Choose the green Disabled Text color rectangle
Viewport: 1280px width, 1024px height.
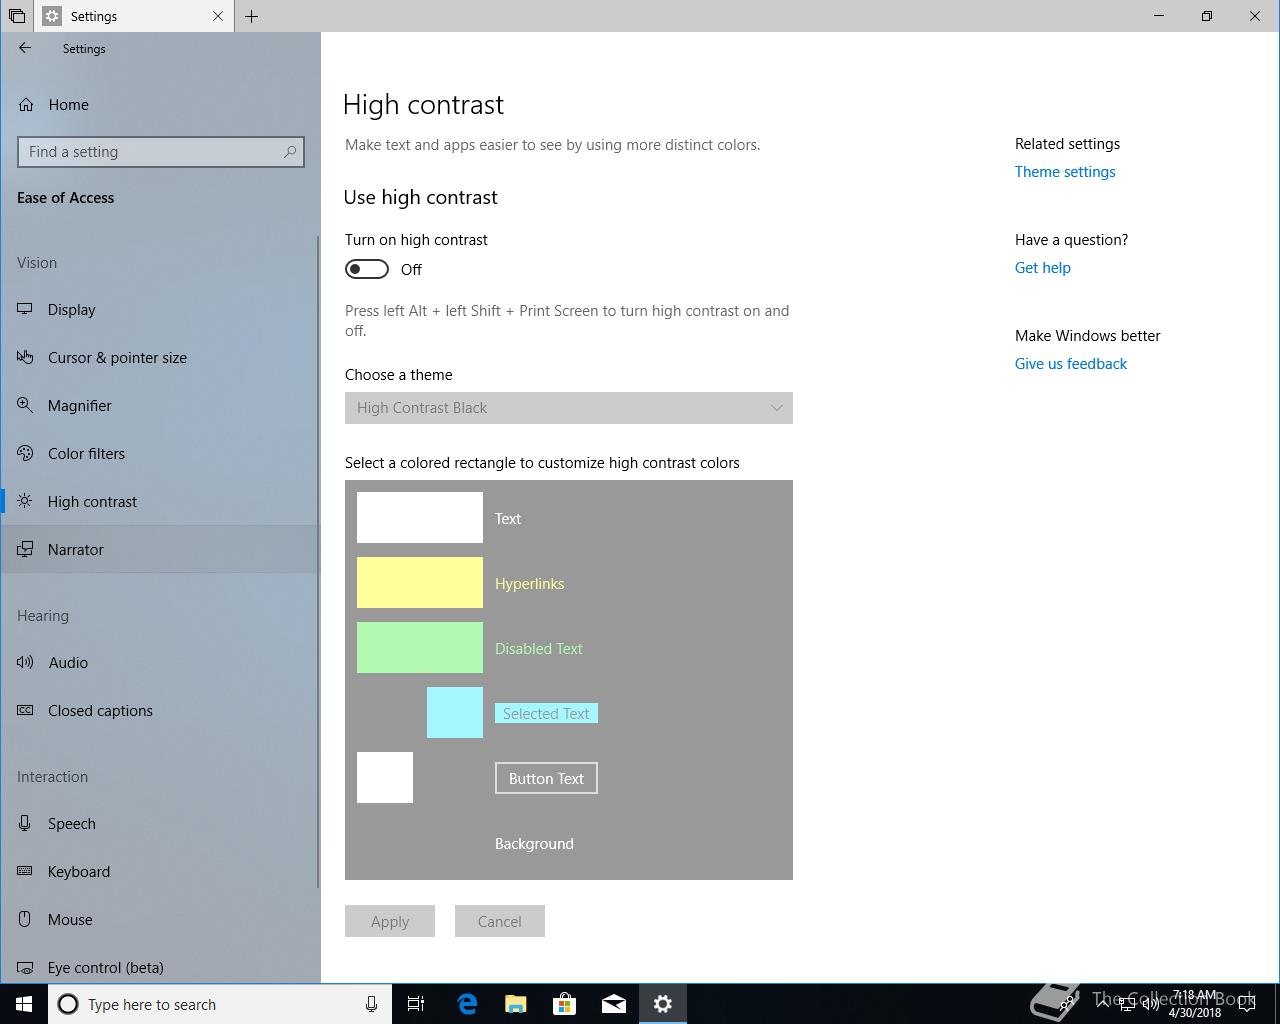(x=420, y=647)
